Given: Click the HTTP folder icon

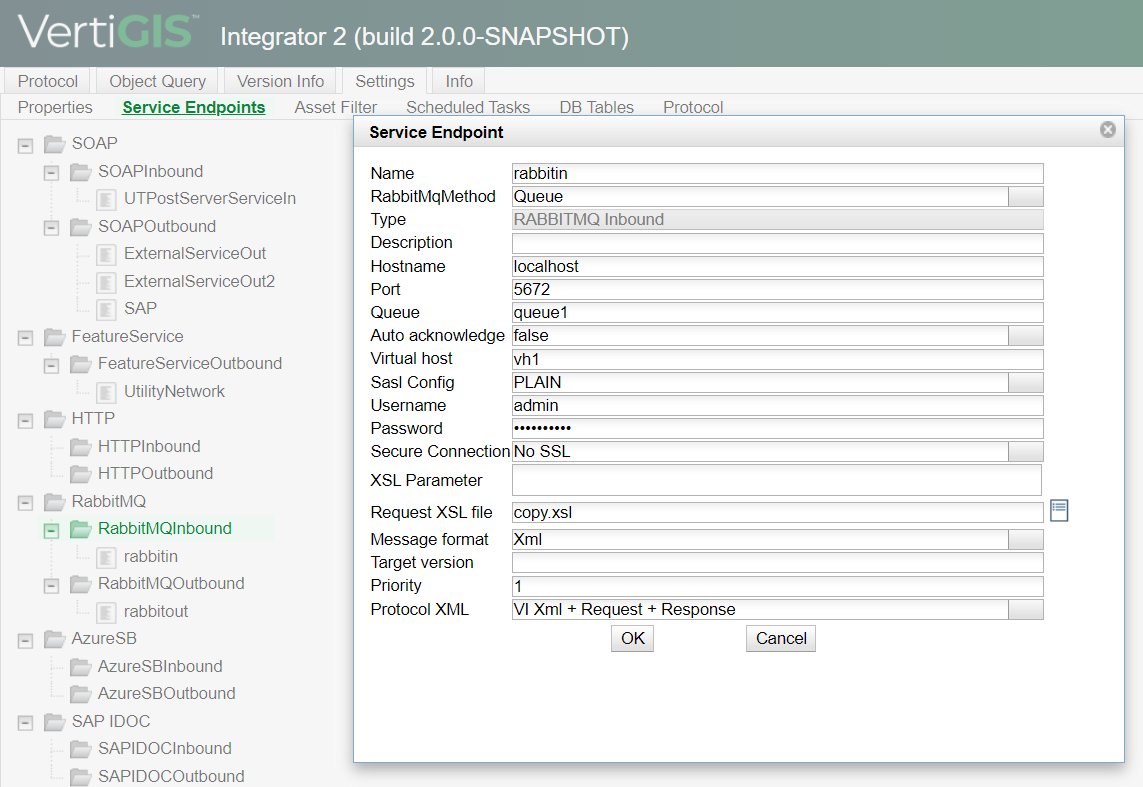Looking at the screenshot, I should click(x=55, y=419).
